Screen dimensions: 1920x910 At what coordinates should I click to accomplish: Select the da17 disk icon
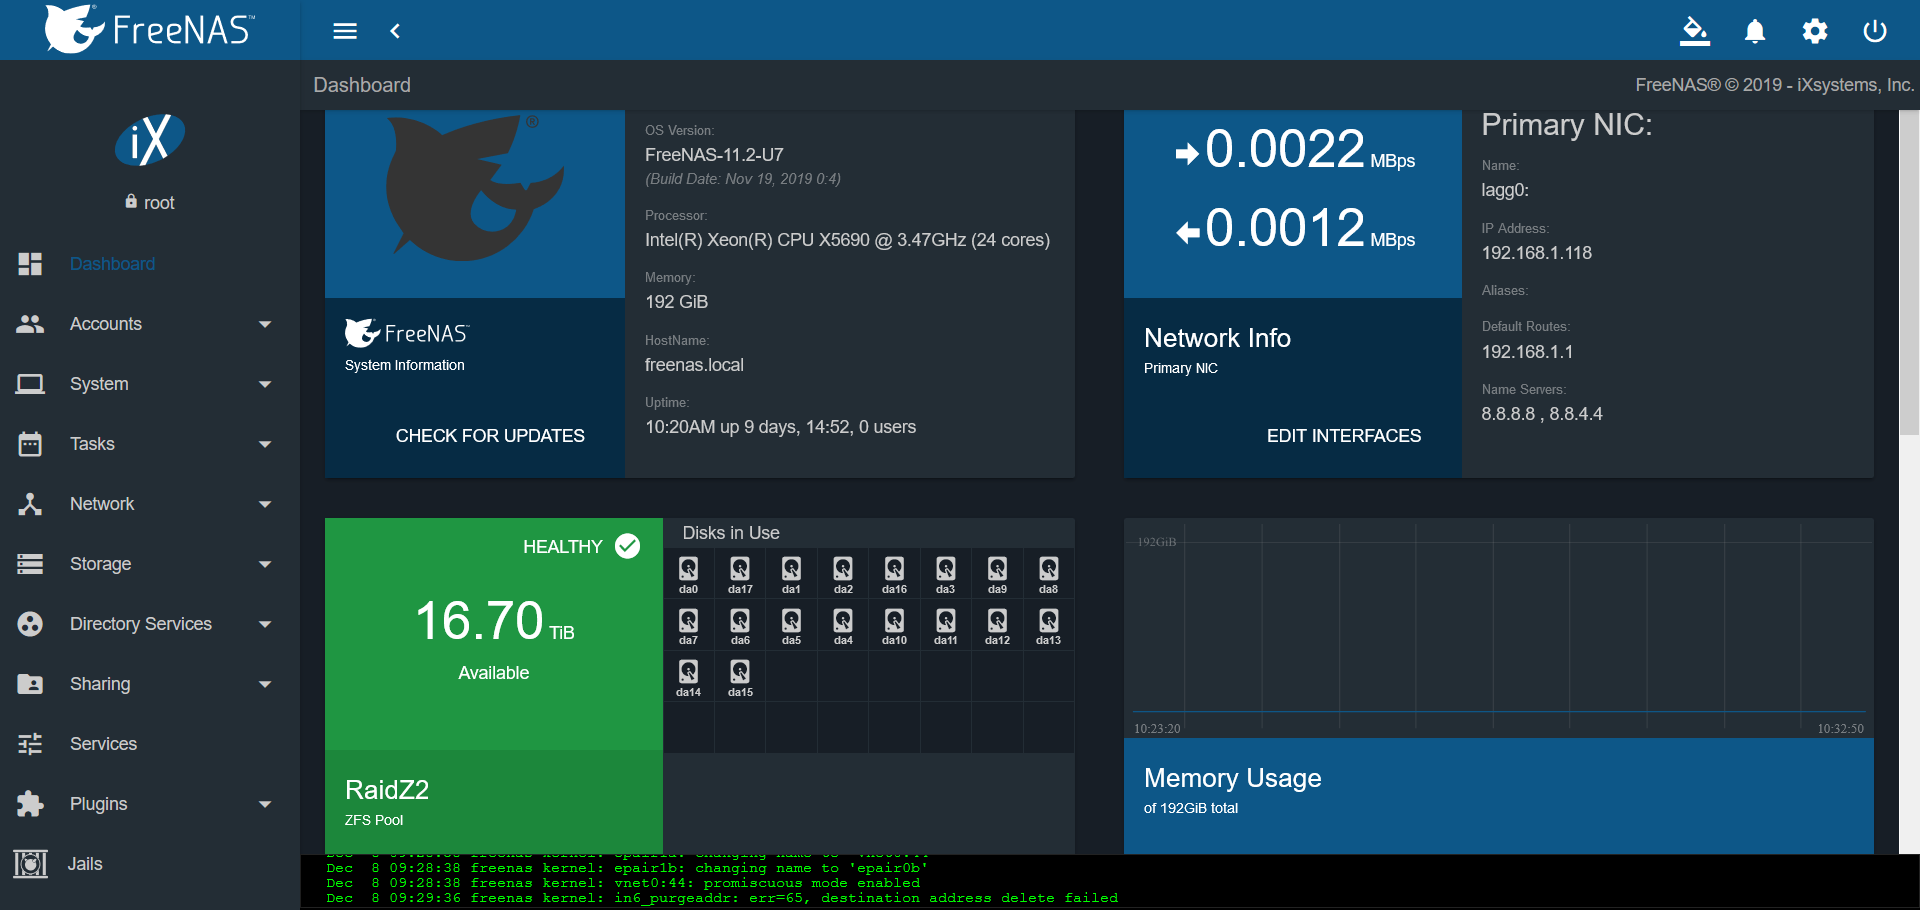tap(740, 570)
